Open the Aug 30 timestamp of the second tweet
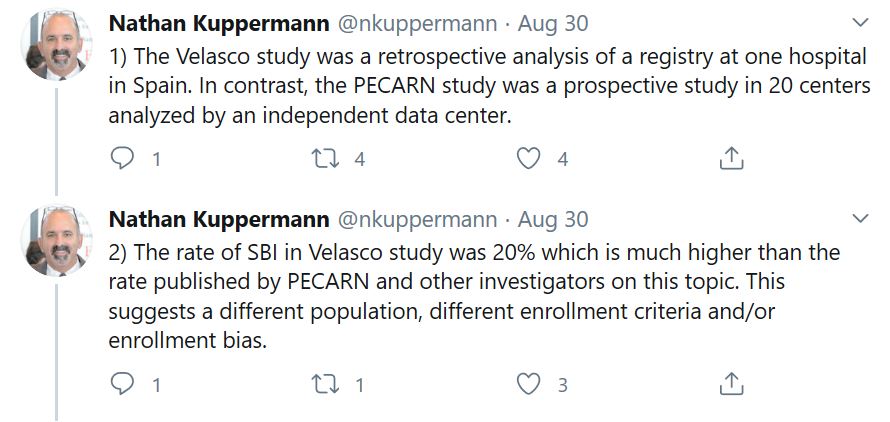The height and width of the screenshot is (422, 890). (553, 219)
